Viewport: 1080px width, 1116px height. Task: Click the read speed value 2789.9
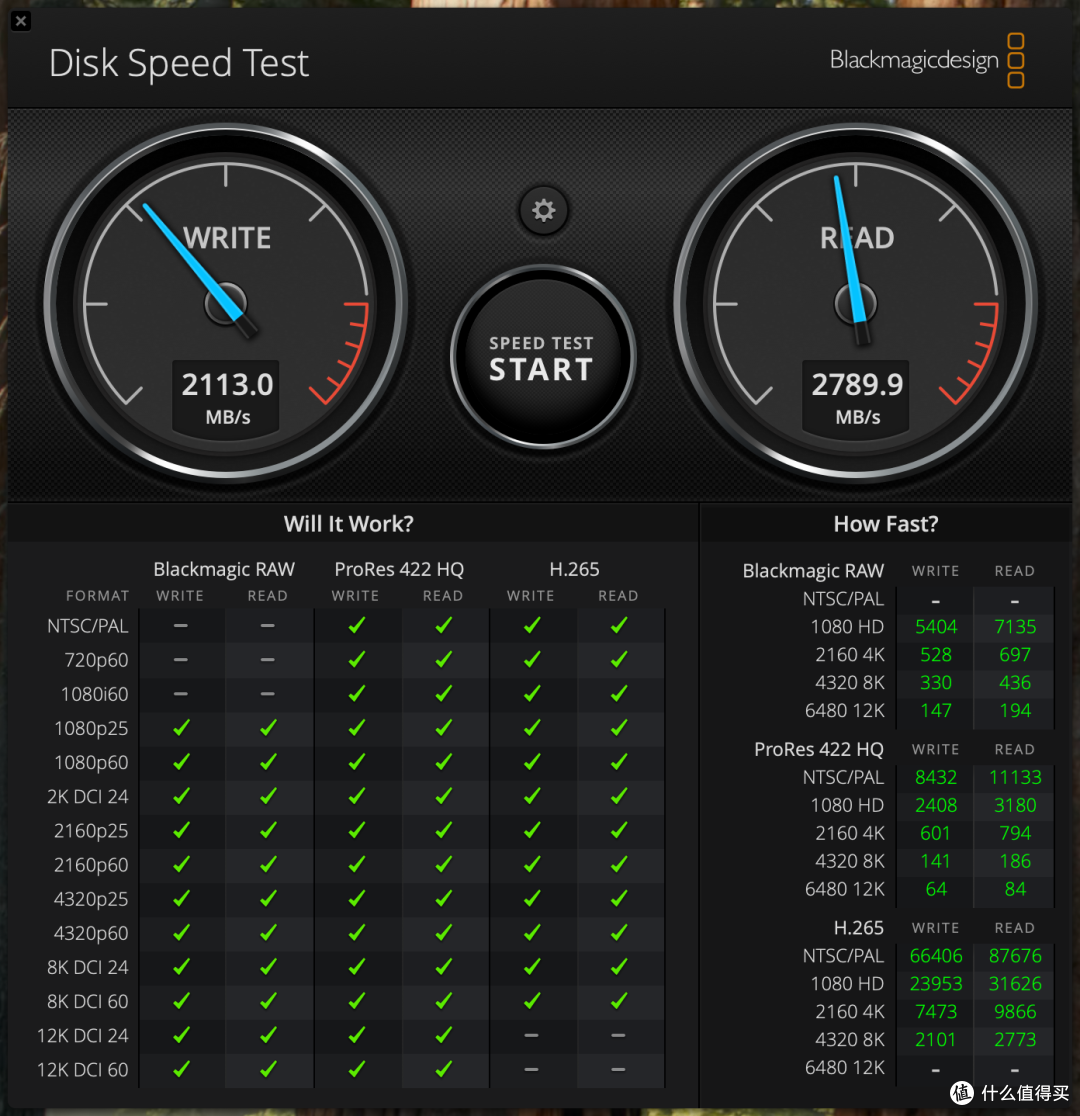click(x=857, y=385)
